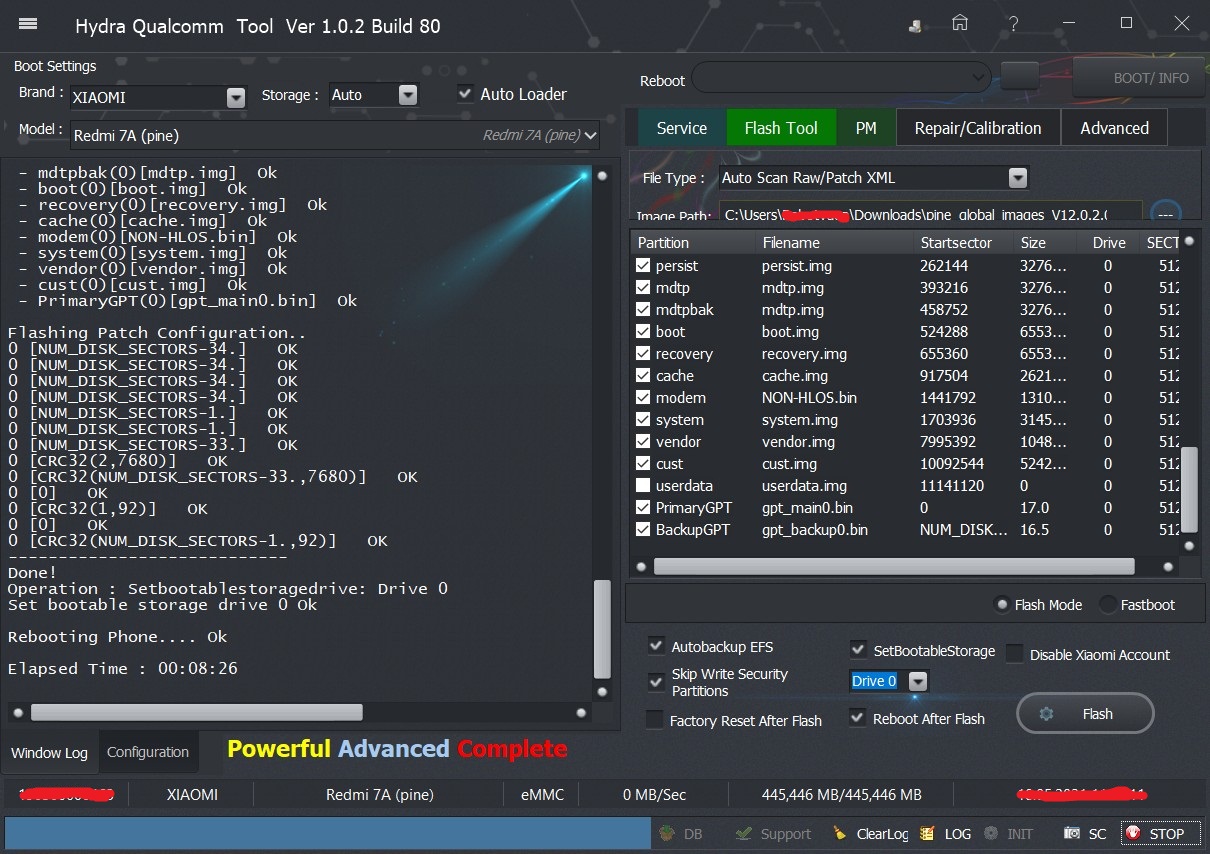Open the Storage dropdown set to Auto
1210x854 pixels.
(x=407, y=95)
